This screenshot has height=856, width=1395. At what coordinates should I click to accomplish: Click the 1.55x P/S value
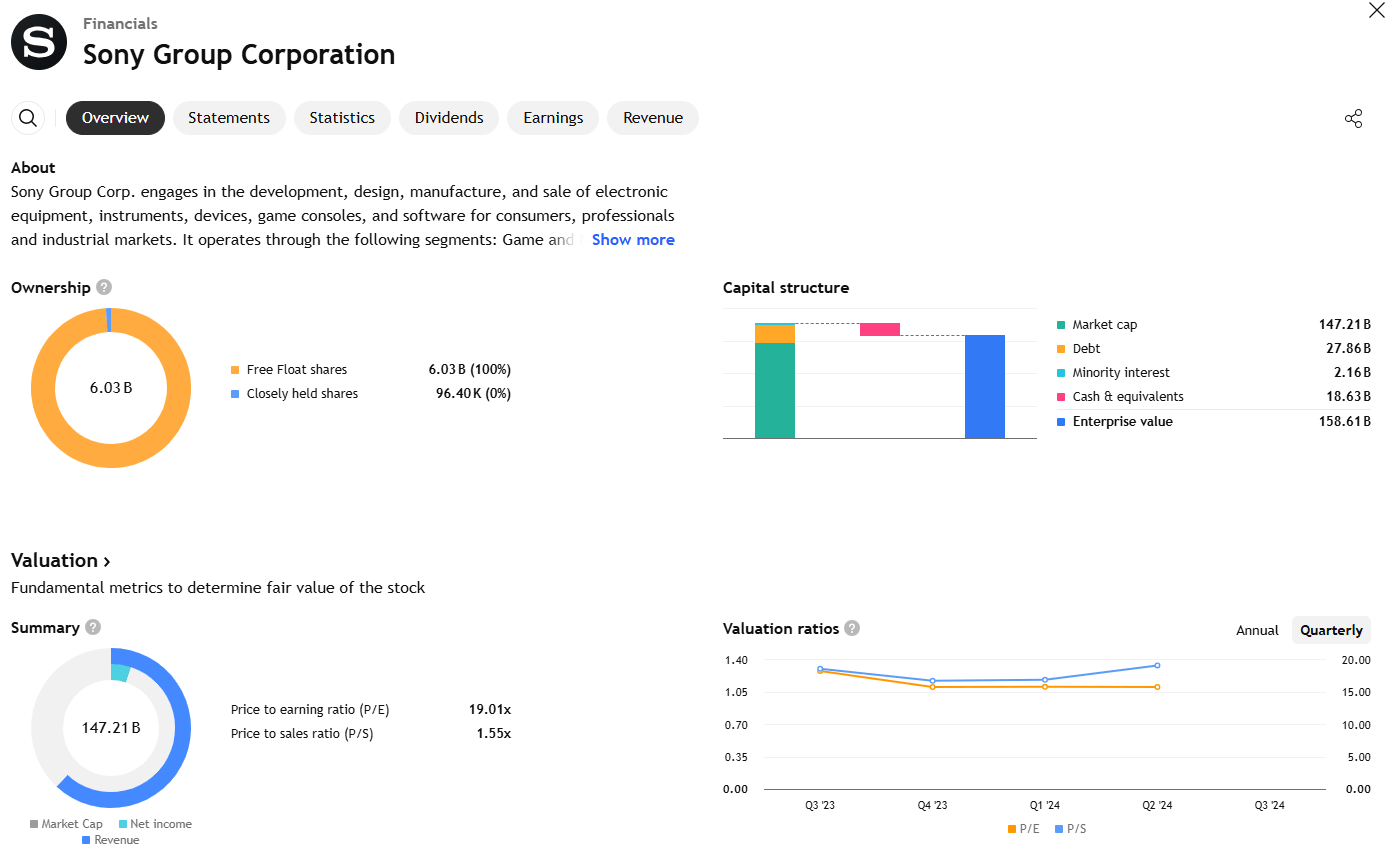(494, 734)
